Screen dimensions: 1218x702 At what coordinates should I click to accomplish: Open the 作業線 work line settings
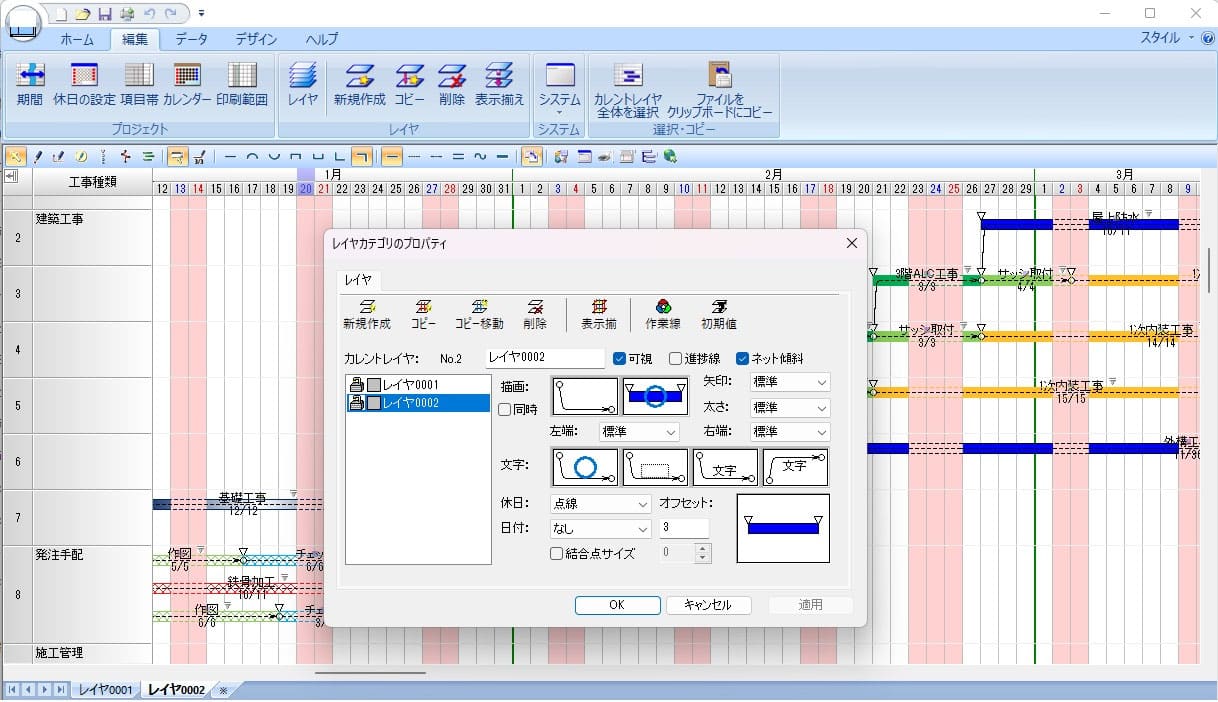click(663, 314)
